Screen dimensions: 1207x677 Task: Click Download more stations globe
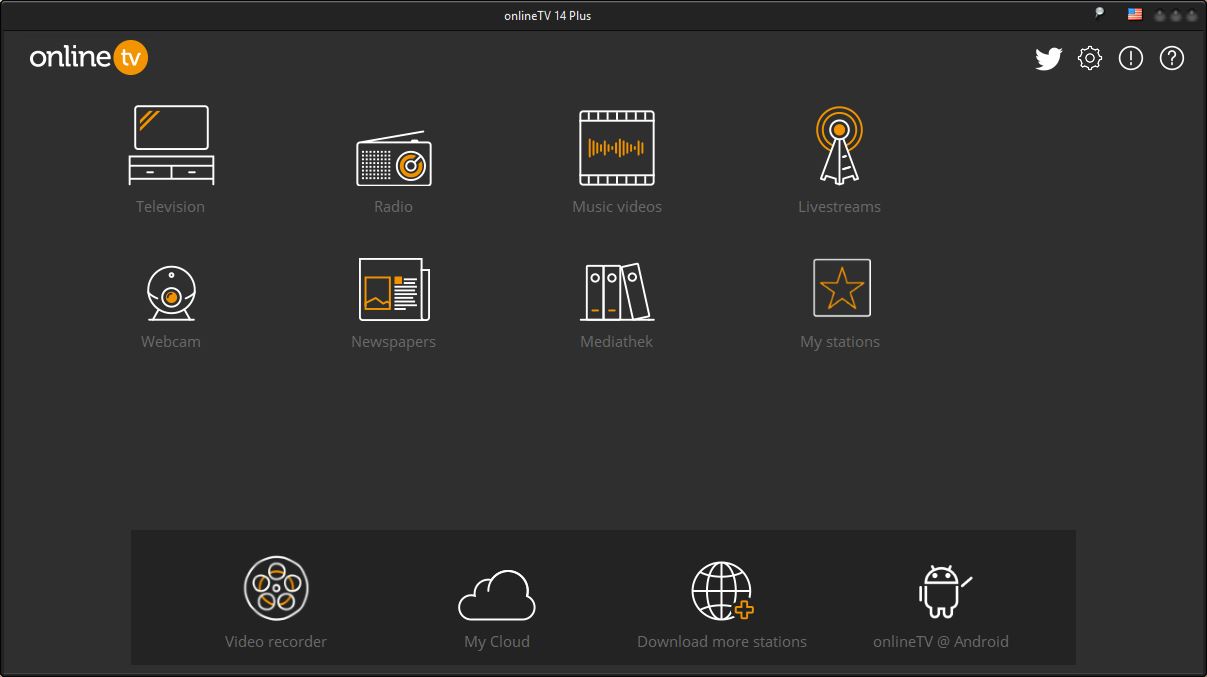coord(722,591)
